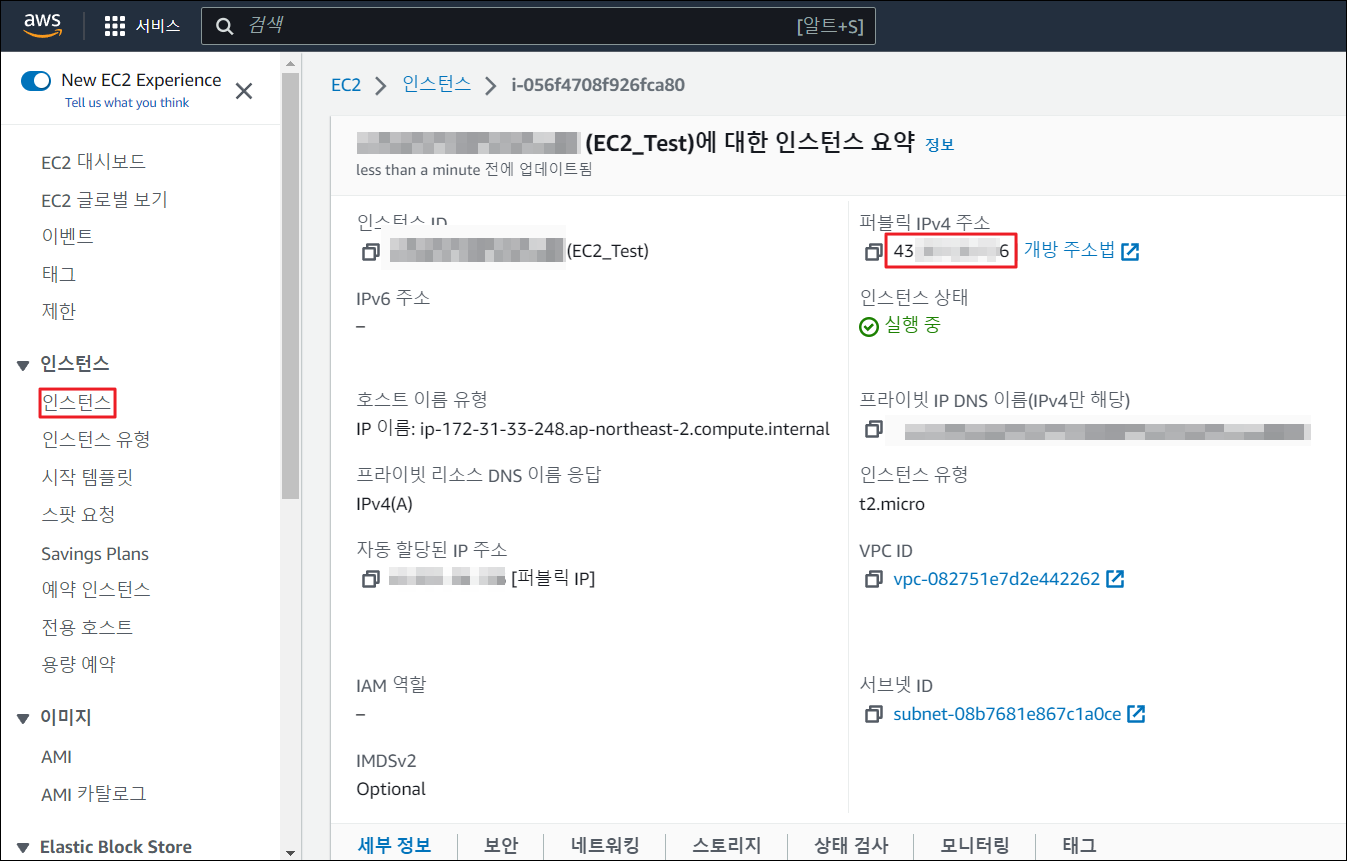
Task: Copy the 인스턴스 ID value
Action: [370, 252]
